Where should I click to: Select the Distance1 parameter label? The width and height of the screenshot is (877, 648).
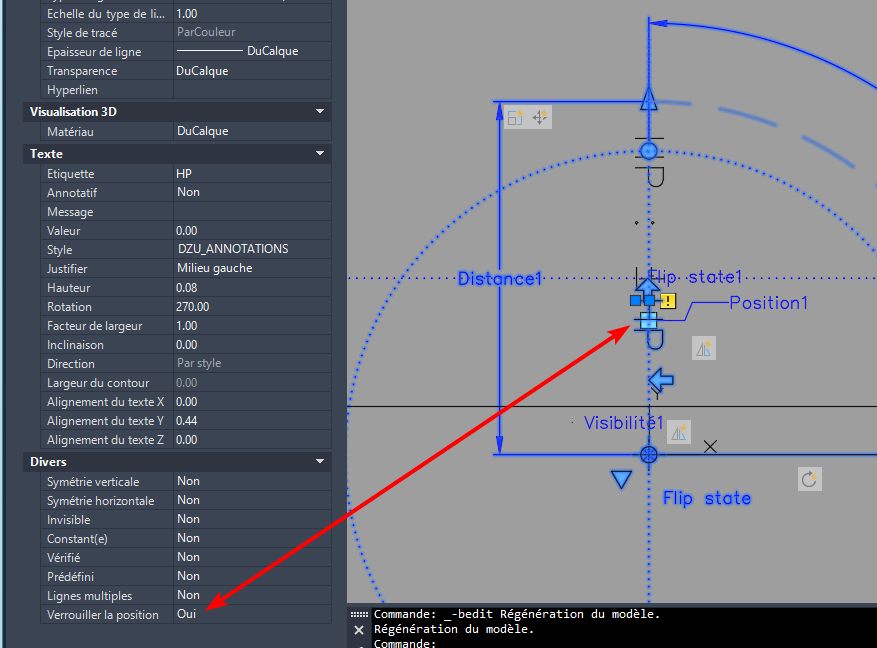(500, 278)
